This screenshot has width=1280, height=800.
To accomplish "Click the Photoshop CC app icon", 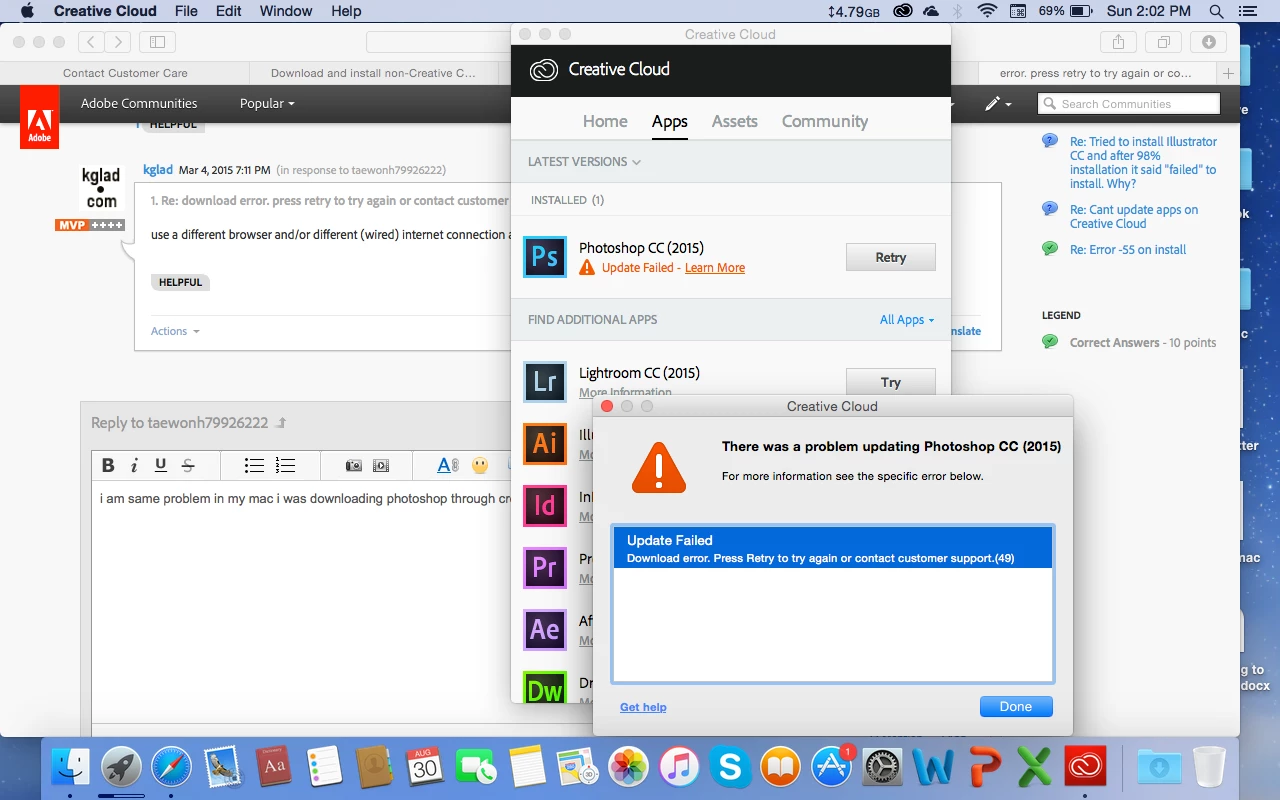I will click(x=545, y=257).
